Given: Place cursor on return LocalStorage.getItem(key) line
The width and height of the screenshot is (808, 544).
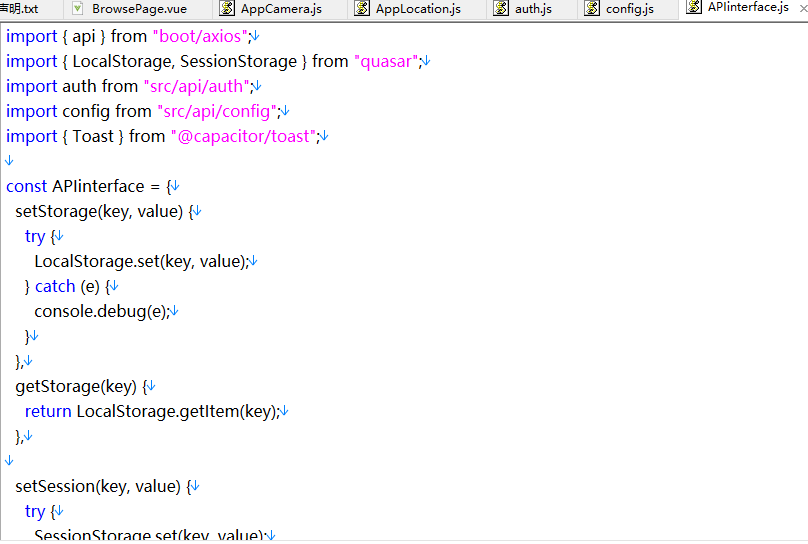Looking at the screenshot, I should (x=152, y=412).
